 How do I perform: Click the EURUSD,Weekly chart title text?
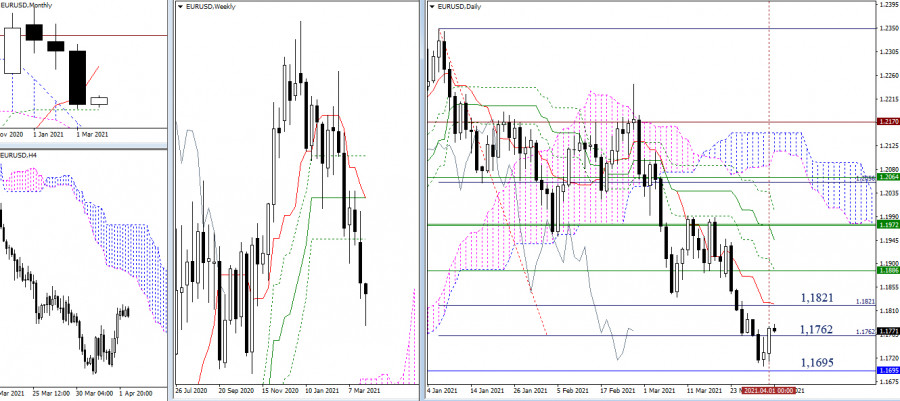tap(211, 7)
